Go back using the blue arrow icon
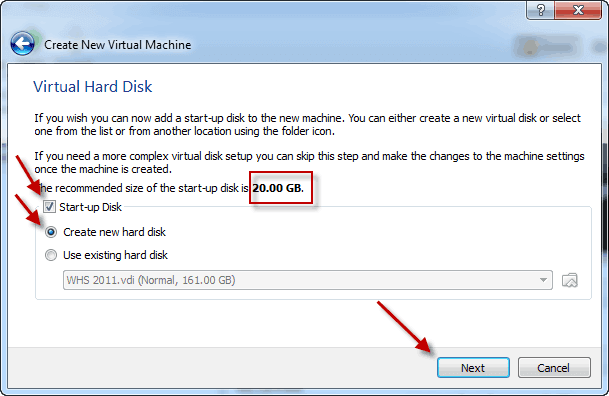This screenshot has width=609, height=396. (x=23, y=44)
